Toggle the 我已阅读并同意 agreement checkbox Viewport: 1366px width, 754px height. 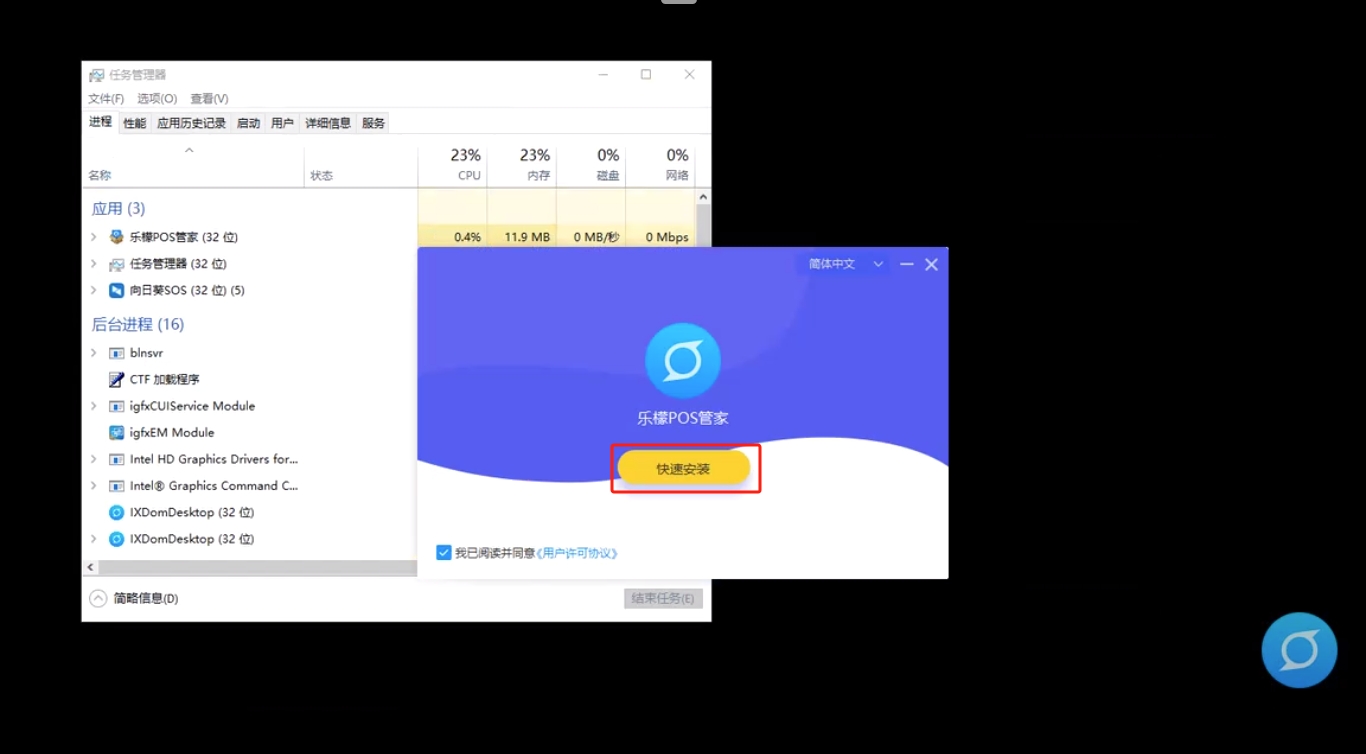pyautogui.click(x=444, y=552)
